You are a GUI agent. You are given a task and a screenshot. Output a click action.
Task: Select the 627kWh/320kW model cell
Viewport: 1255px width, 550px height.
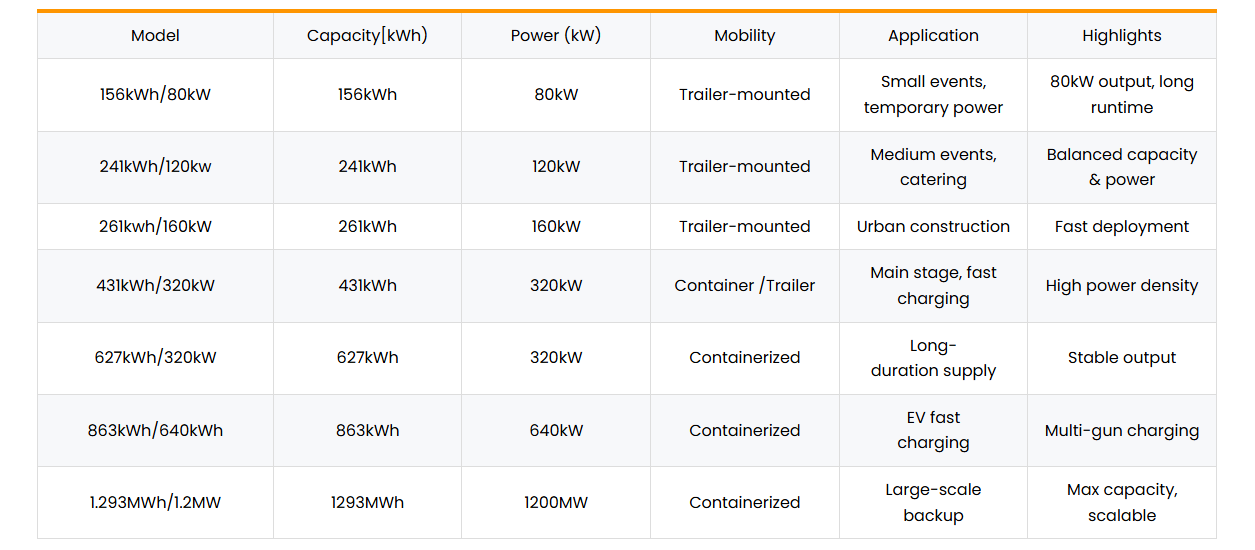(x=155, y=358)
